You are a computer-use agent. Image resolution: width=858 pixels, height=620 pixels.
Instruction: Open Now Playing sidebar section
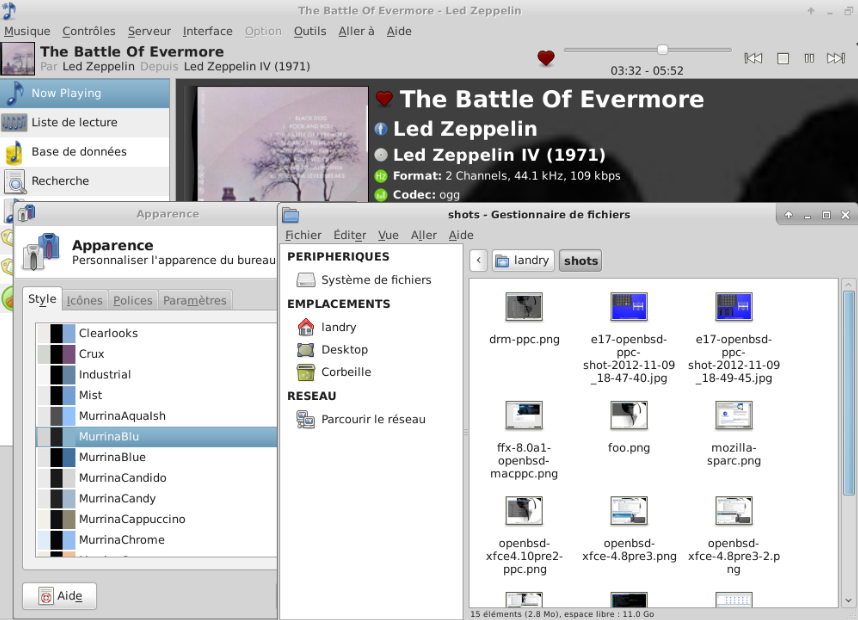[x=85, y=93]
